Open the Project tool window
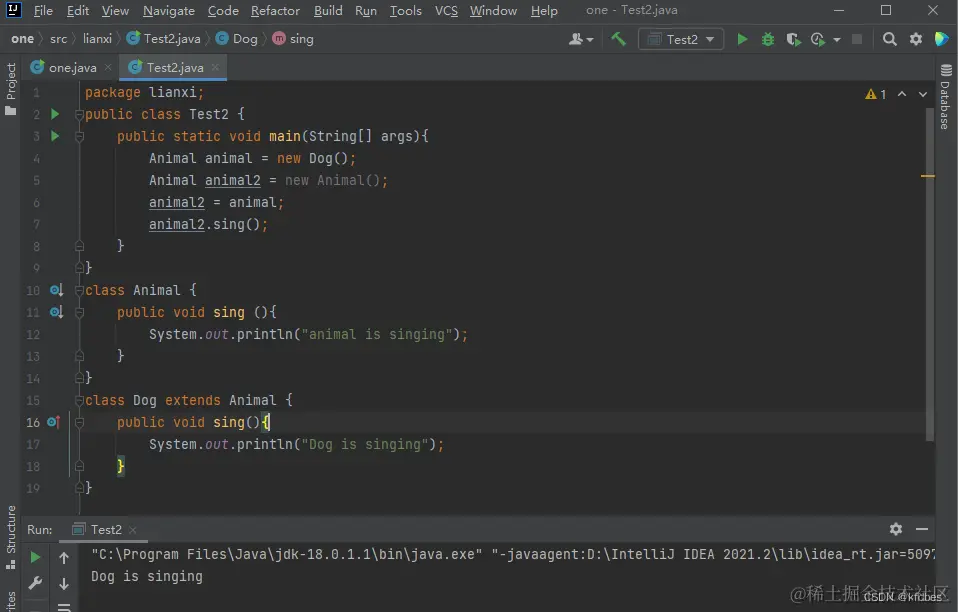 click(10, 89)
